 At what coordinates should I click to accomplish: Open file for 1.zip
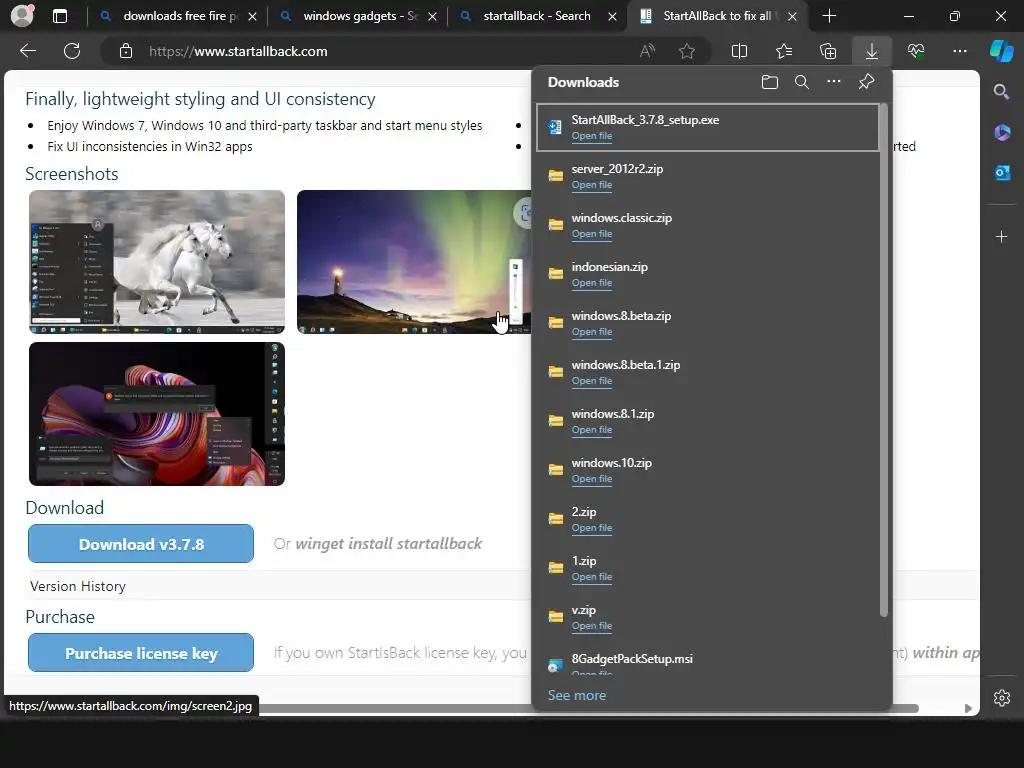tap(592, 577)
